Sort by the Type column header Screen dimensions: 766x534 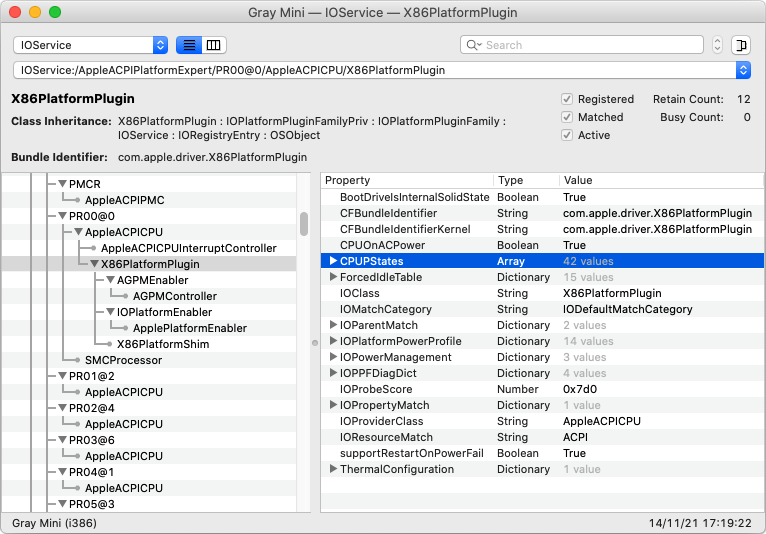[x=526, y=180]
